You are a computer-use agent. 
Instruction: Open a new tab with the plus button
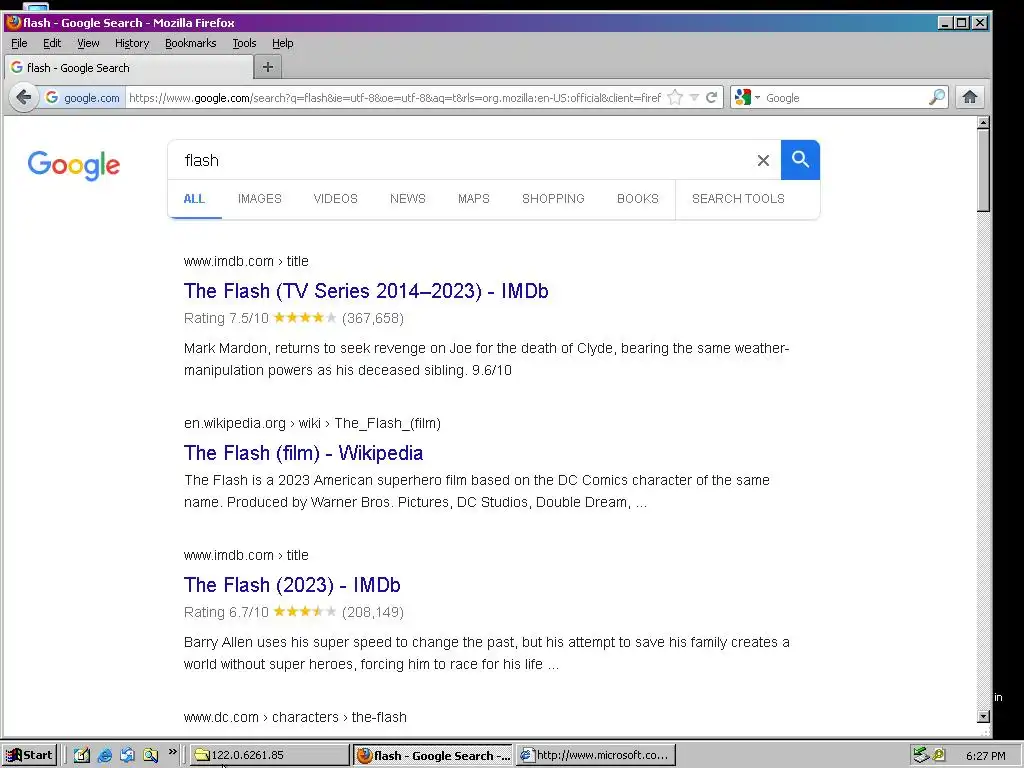268,67
